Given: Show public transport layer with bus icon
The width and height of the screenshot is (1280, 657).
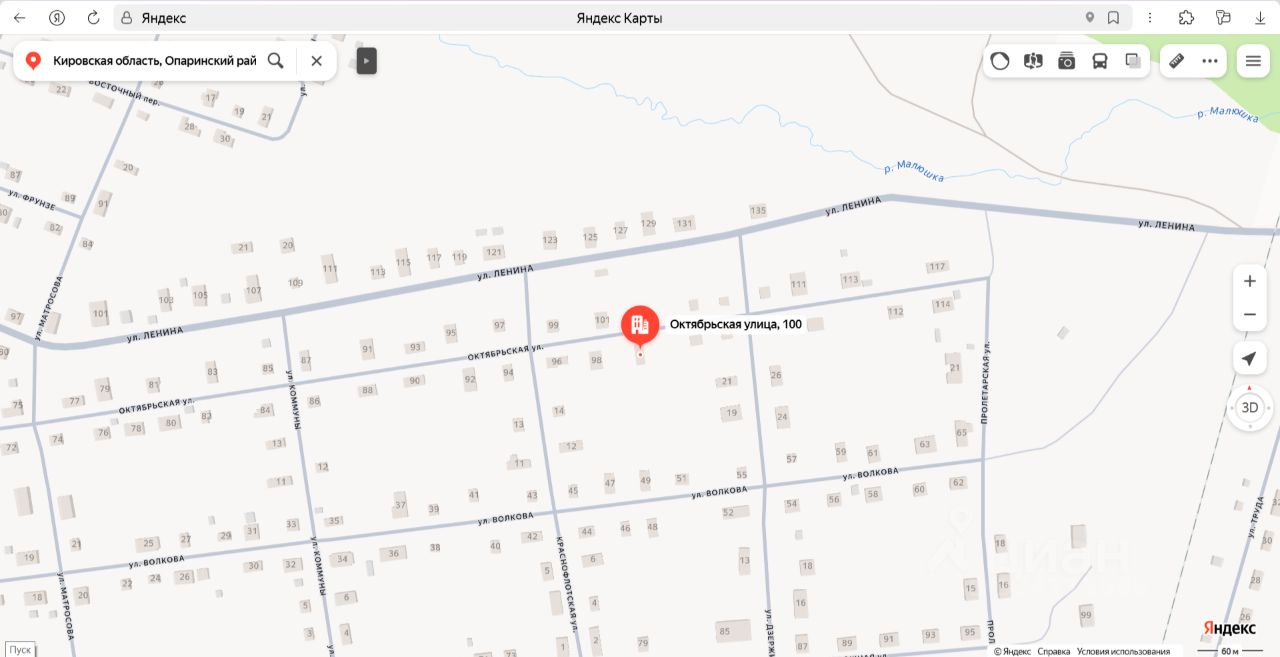Looking at the screenshot, I should click(x=1100, y=61).
